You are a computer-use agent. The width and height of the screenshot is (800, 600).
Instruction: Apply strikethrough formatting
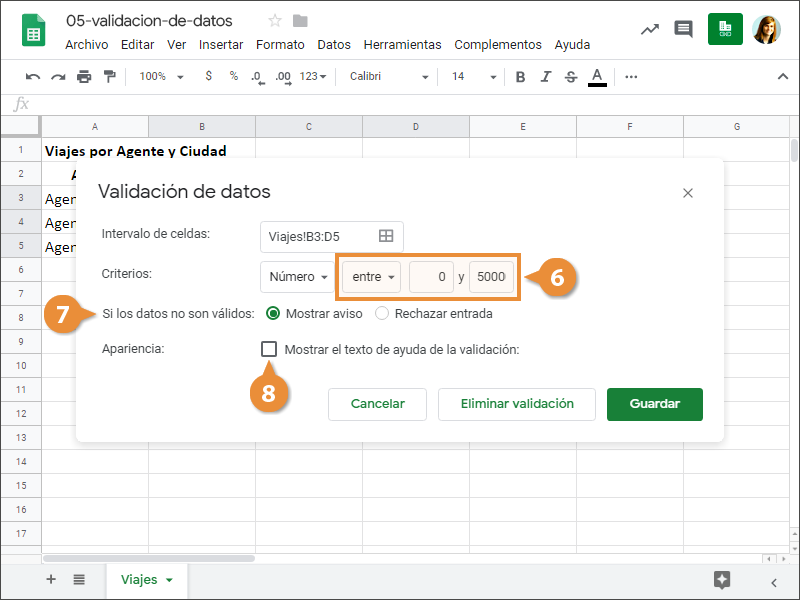coord(571,77)
